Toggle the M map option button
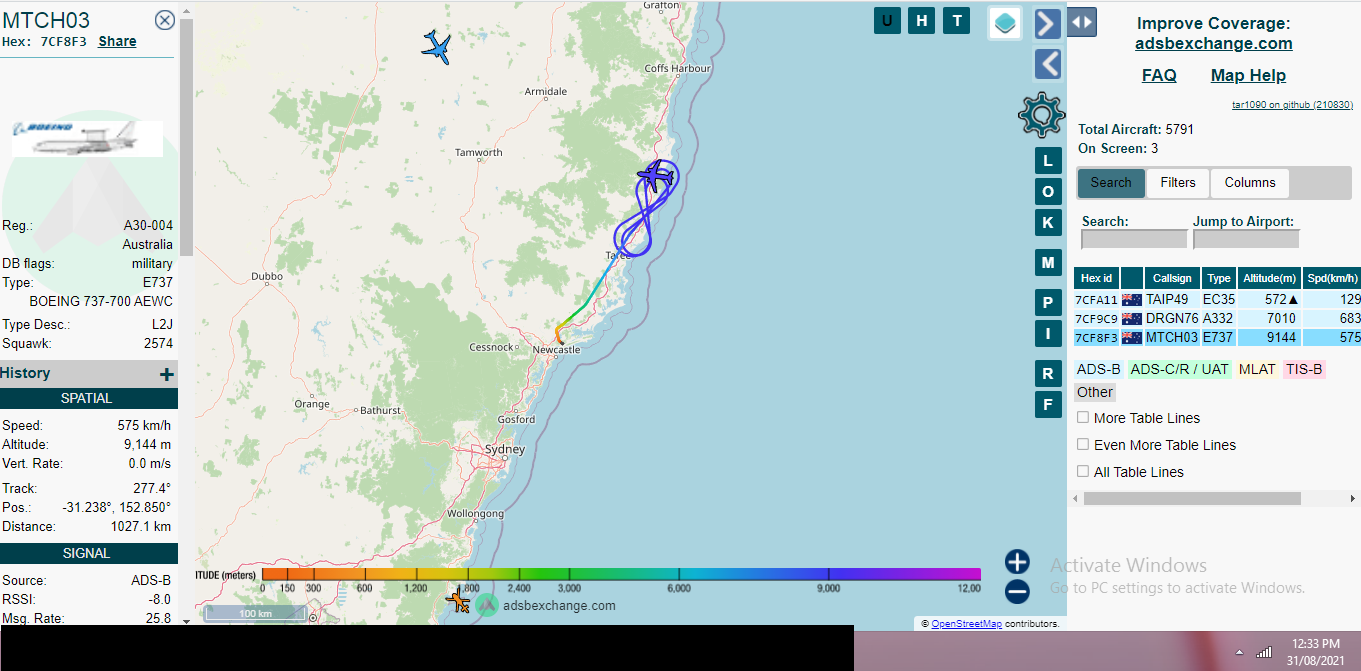 pyautogui.click(x=1048, y=262)
